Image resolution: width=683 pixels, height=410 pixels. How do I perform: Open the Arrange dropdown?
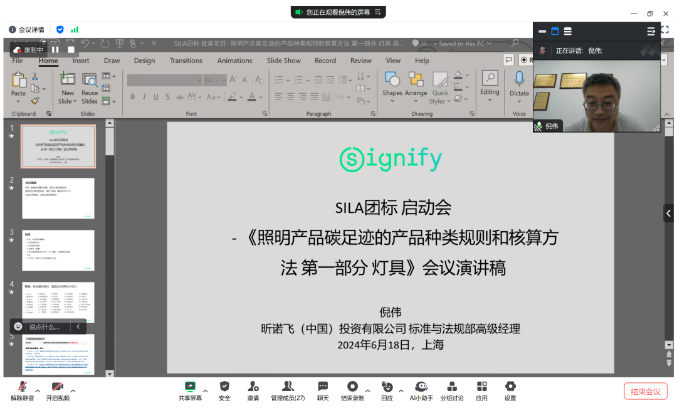click(416, 87)
